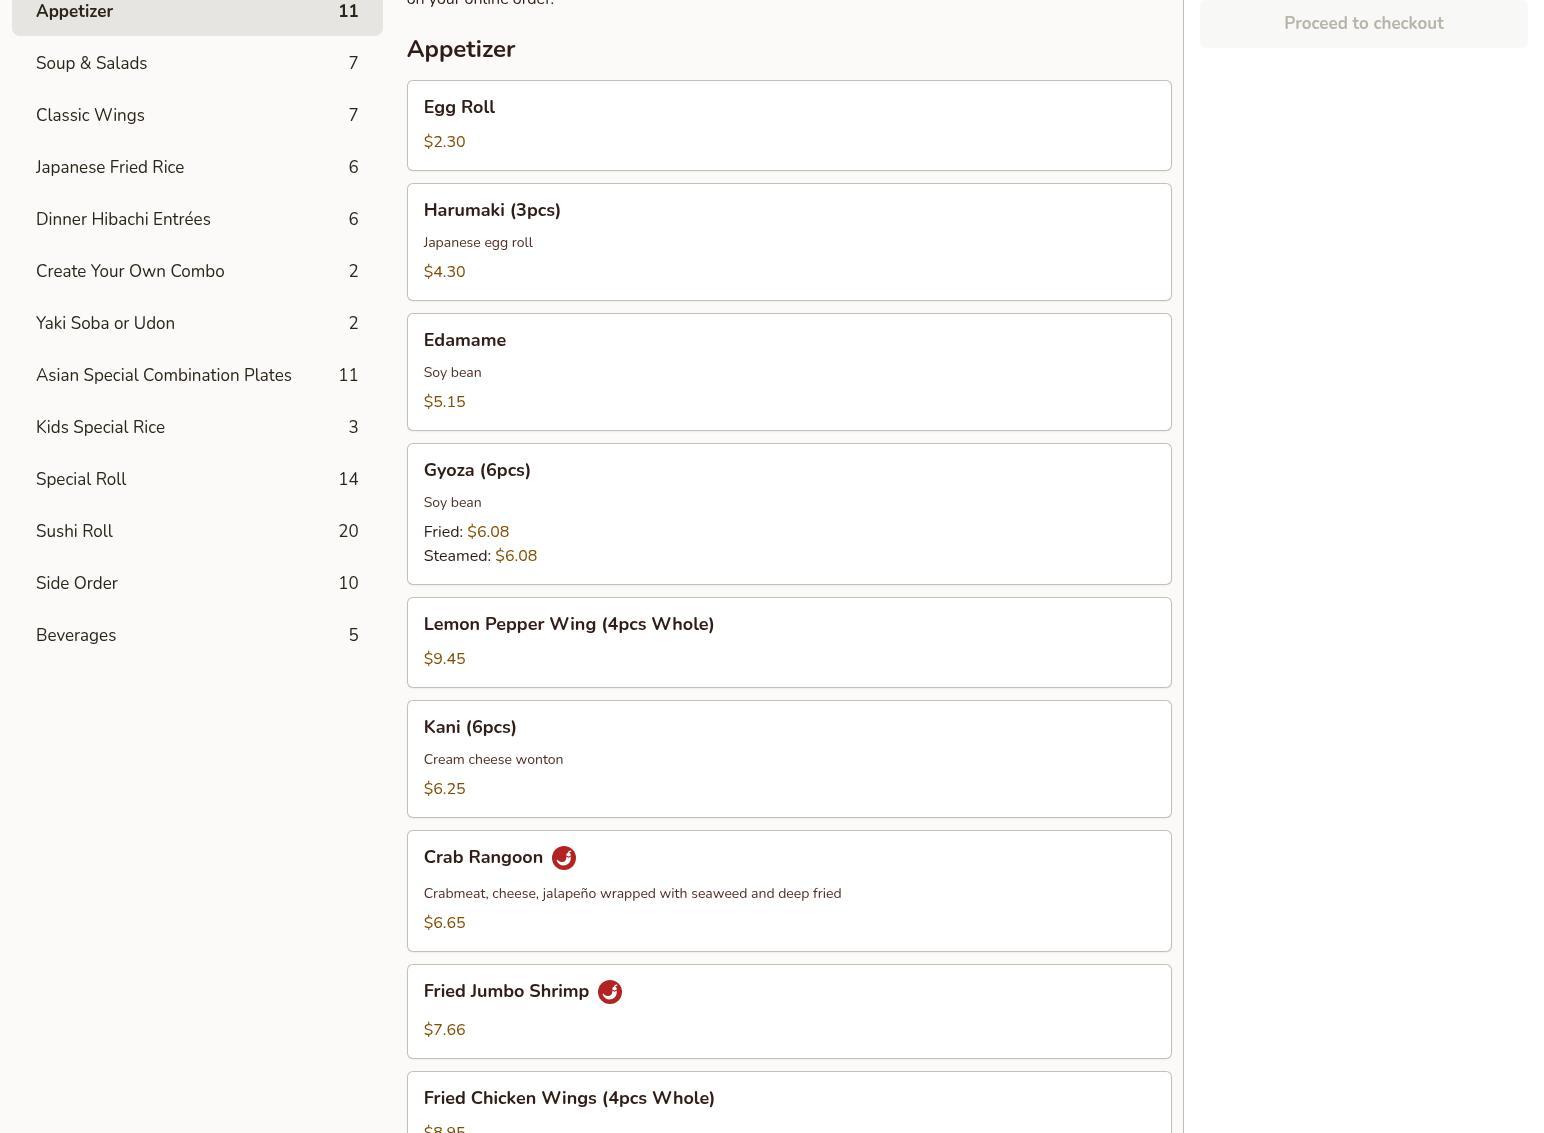Open the Beverages category
This screenshot has height=1133, width=1544.
(197, 635)
